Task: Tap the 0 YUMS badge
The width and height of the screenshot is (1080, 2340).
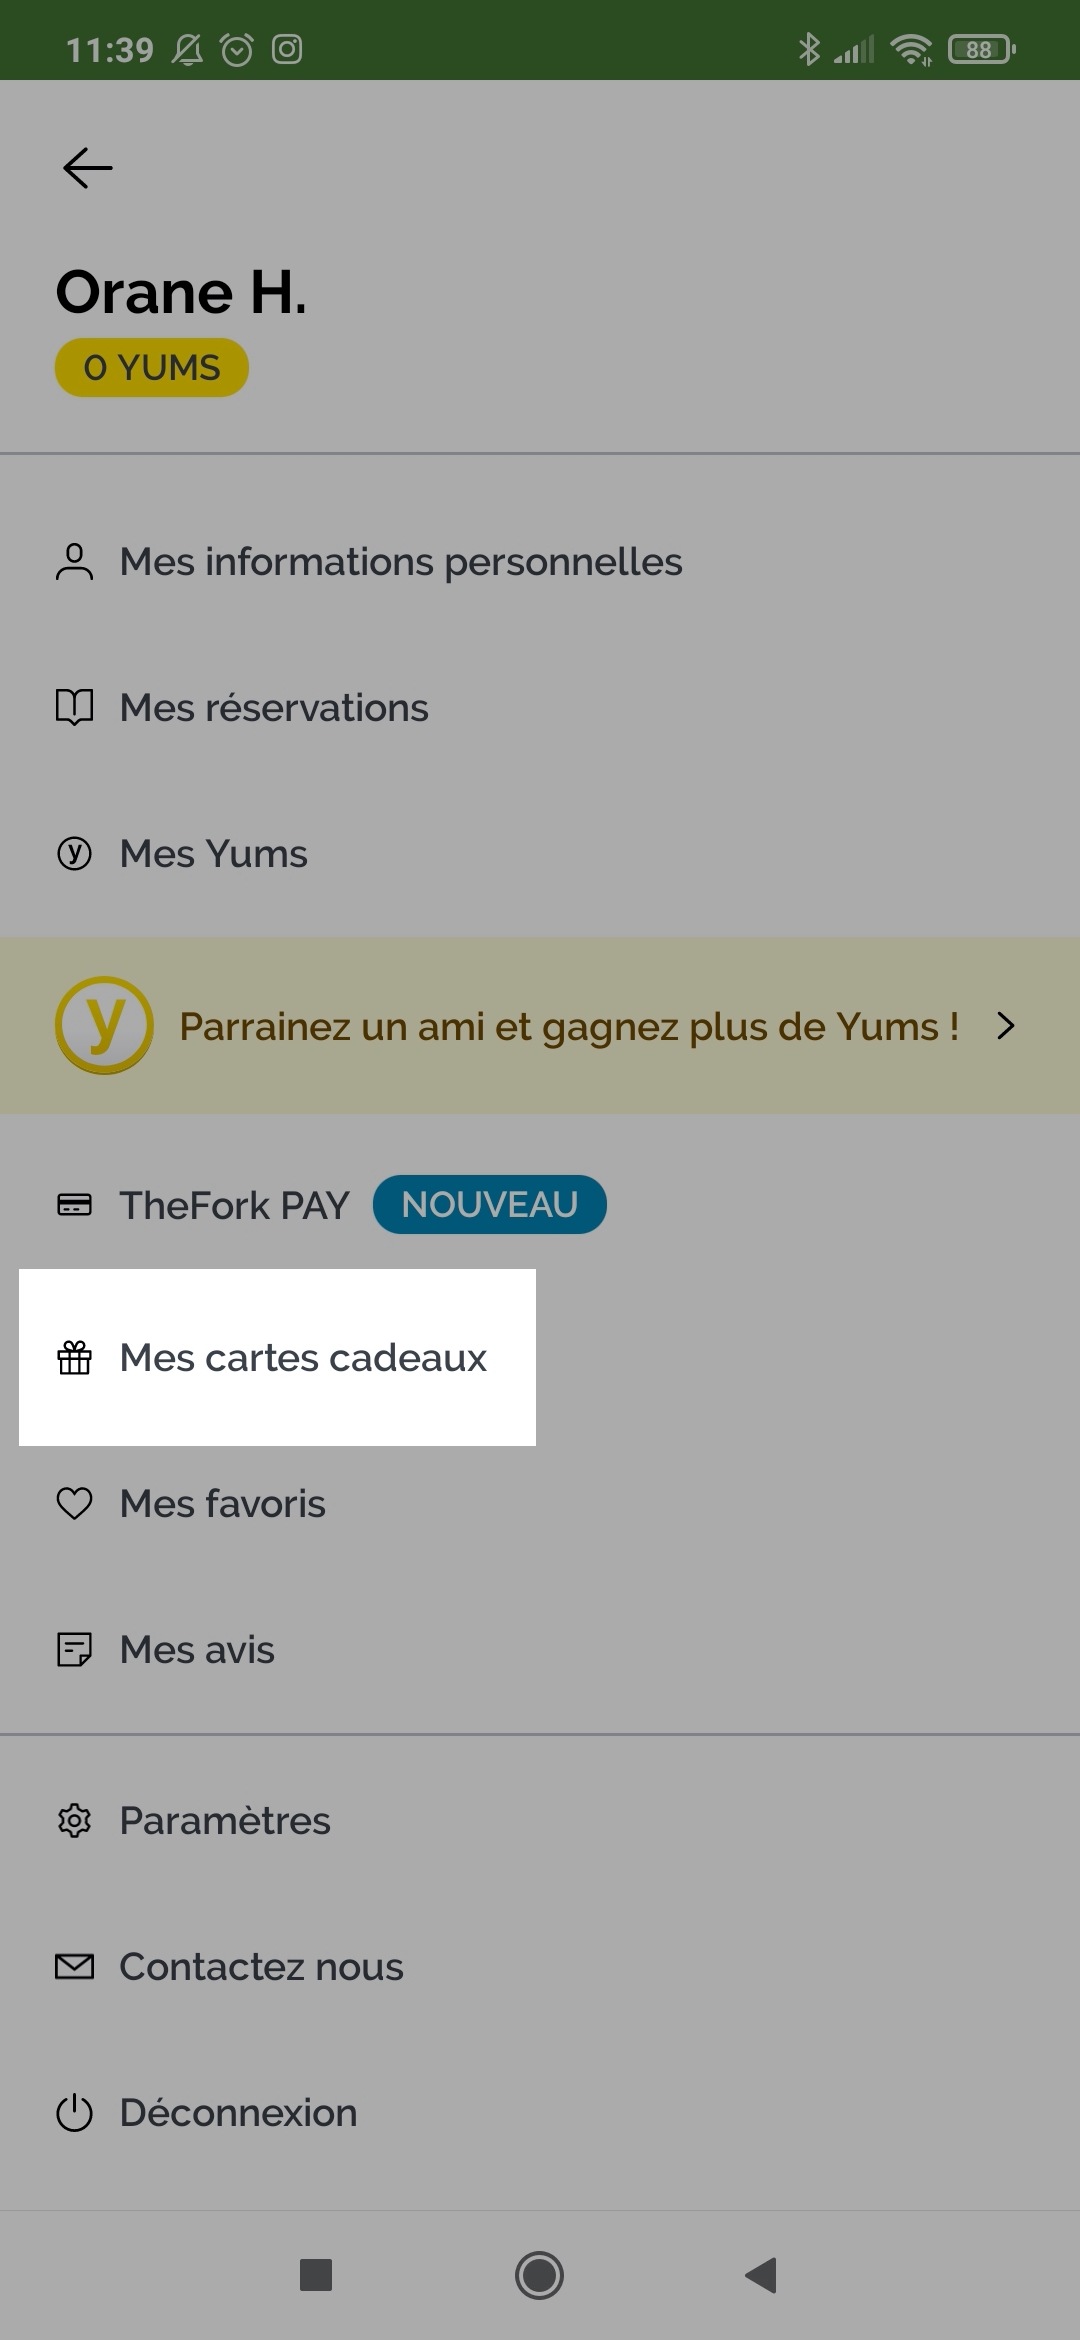Action: (x=152, y=367)
